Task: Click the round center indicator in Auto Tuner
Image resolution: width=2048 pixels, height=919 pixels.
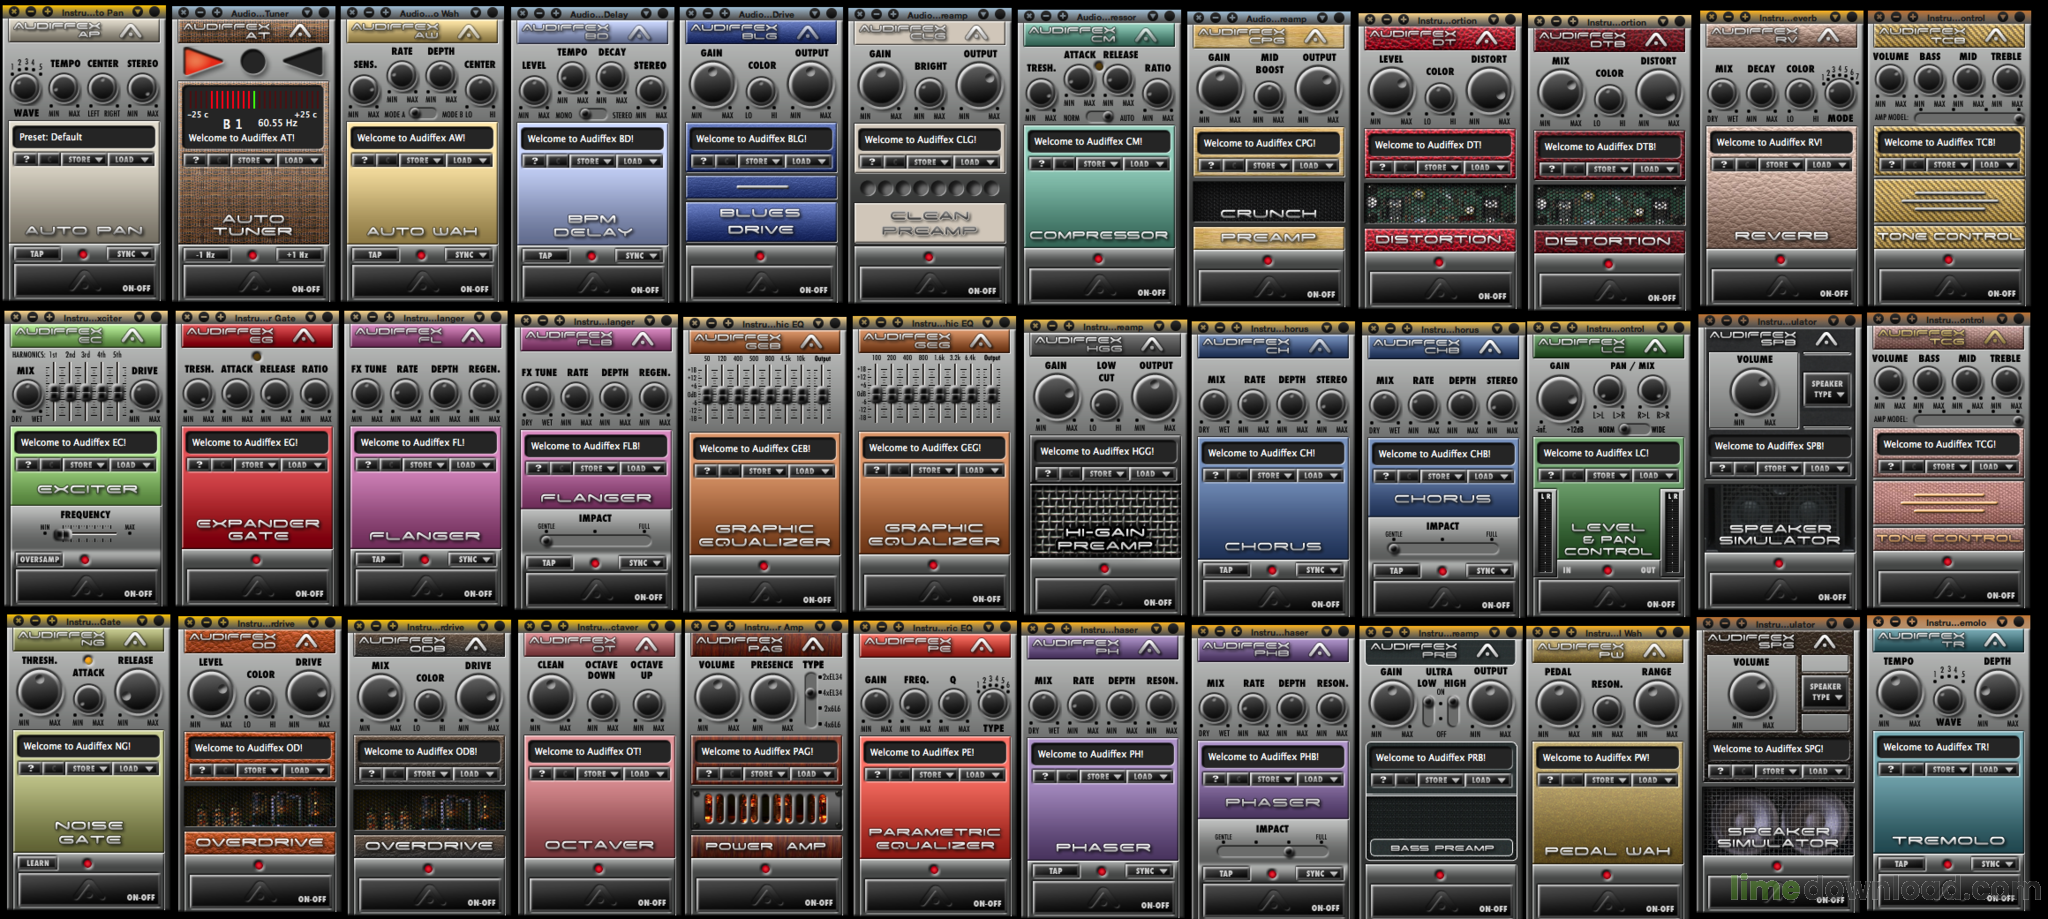Action: point(253,62)
